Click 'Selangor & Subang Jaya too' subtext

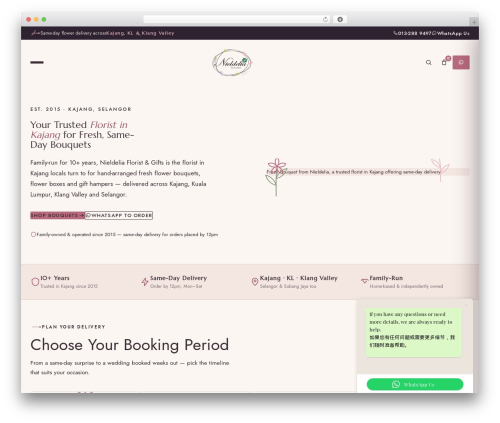(288, 286)
